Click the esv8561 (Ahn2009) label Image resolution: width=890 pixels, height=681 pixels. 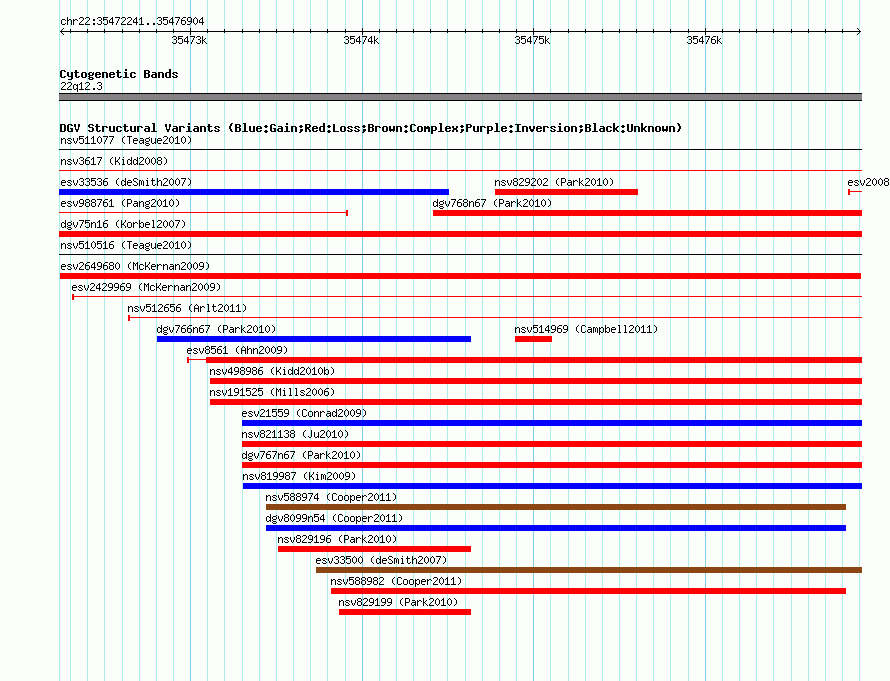(237, 350)
